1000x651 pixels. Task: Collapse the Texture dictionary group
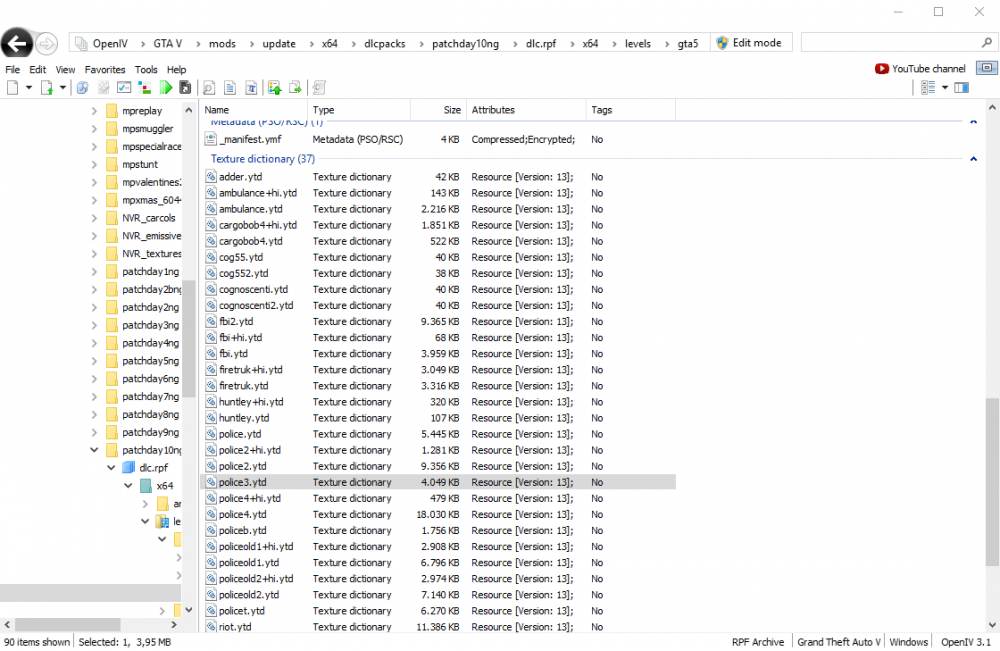(x=973, y=159)
